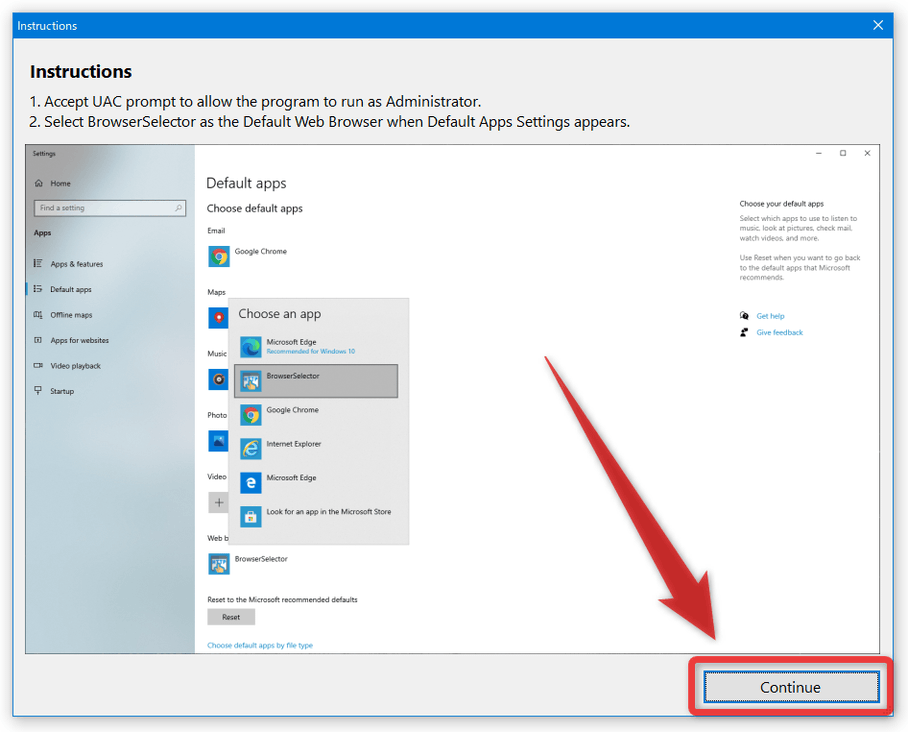Click the Choose an app heading
This screenshot has height=732, width=908.
(x=280, y=314)
